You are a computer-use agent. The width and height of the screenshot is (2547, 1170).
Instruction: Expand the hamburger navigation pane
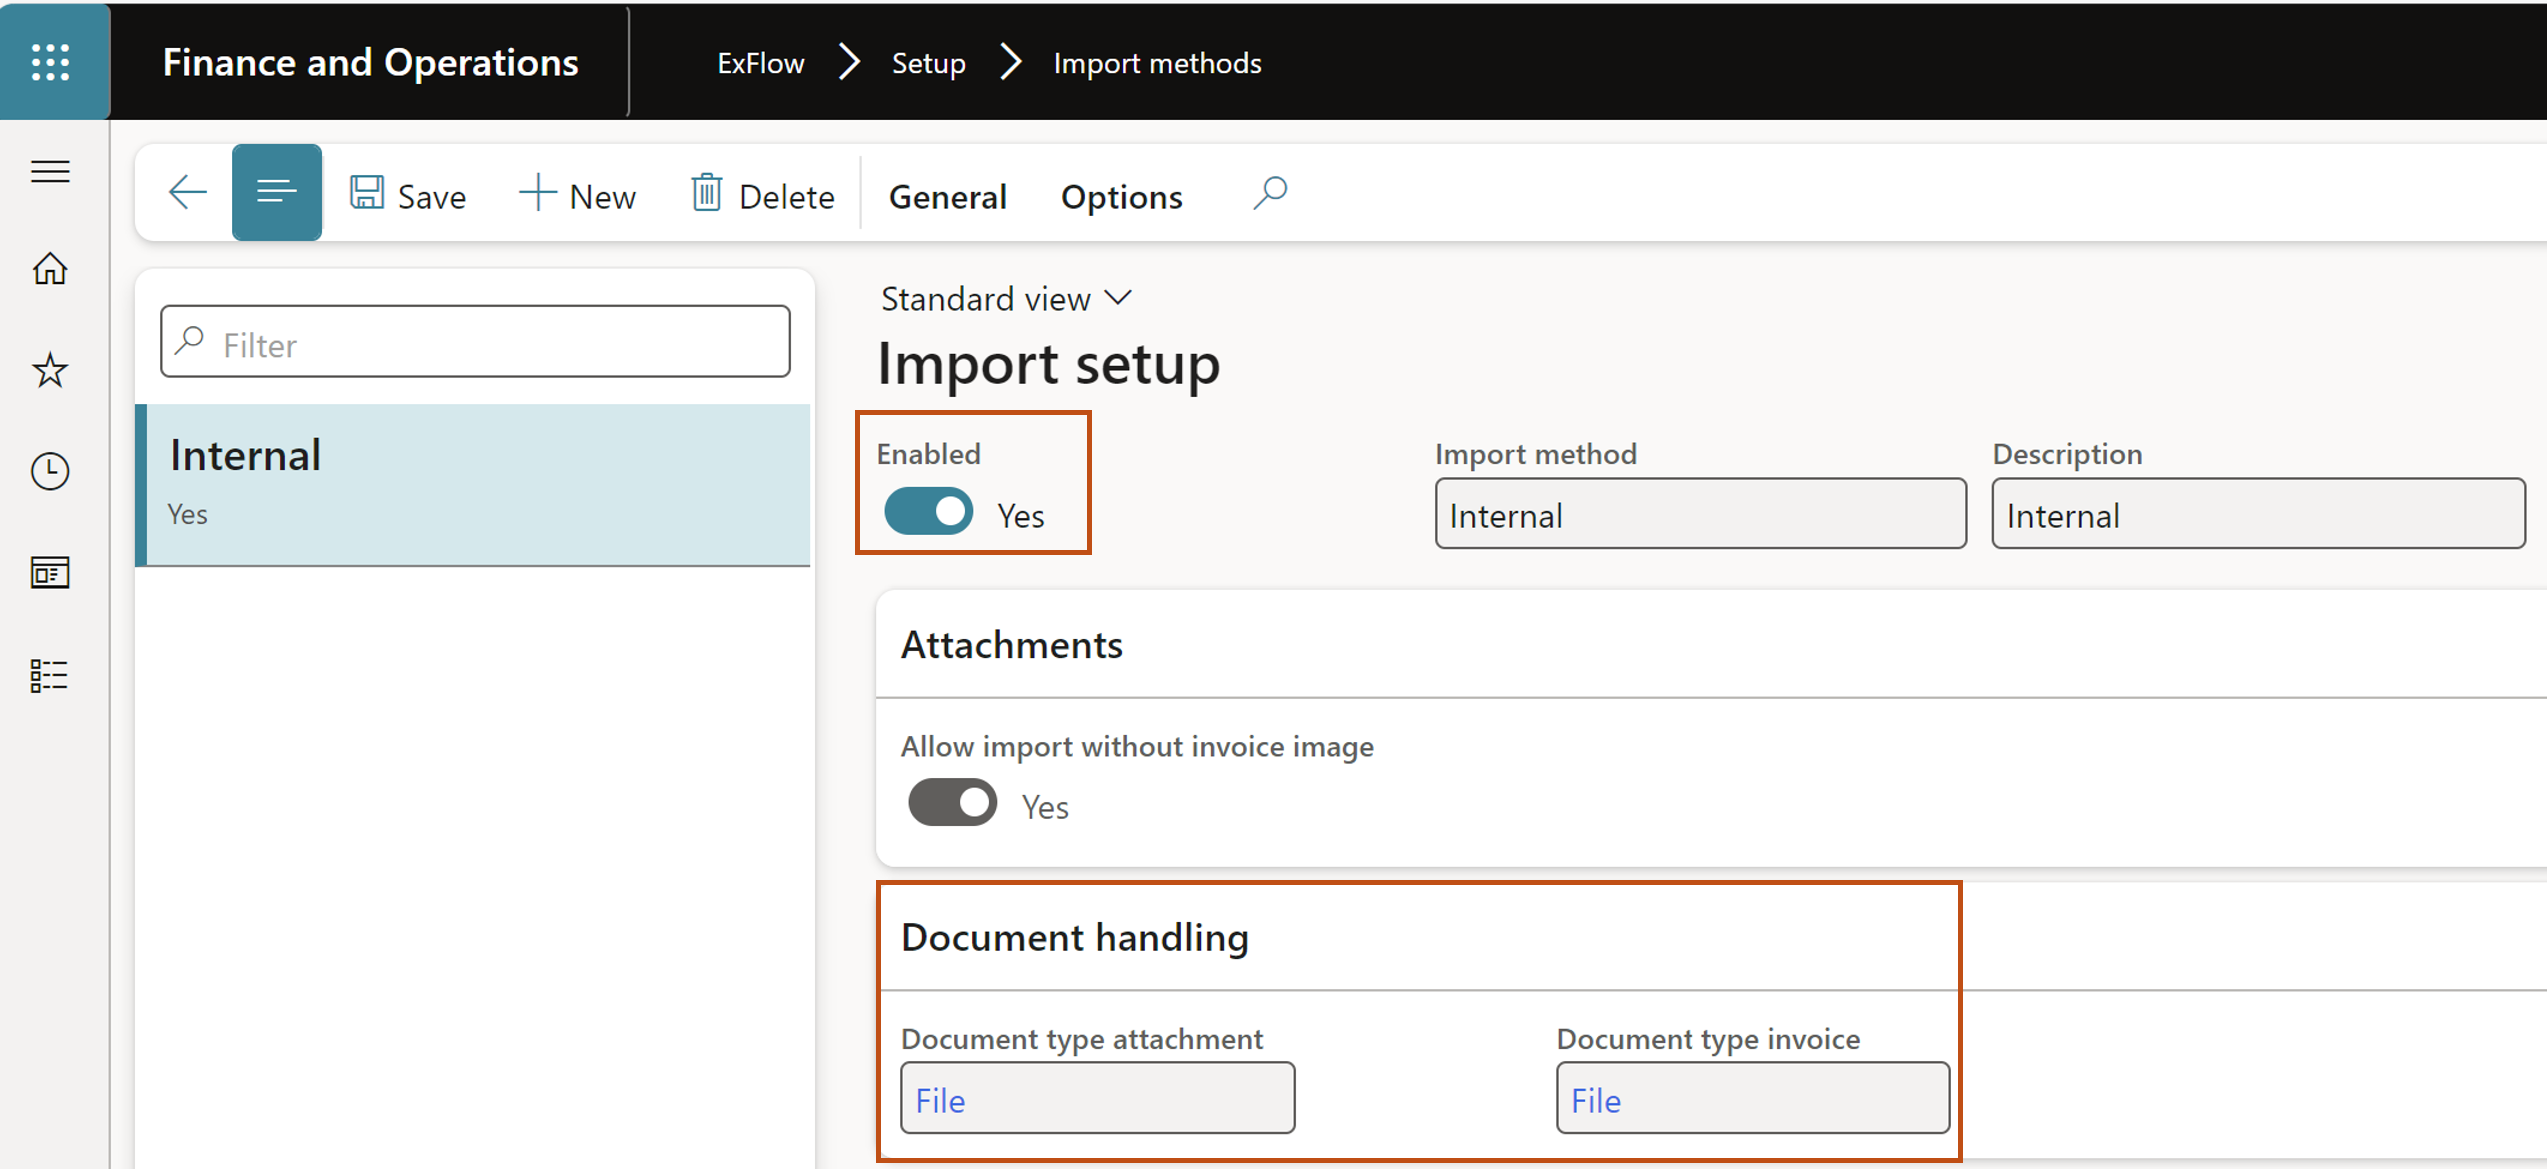coord(51,172)
